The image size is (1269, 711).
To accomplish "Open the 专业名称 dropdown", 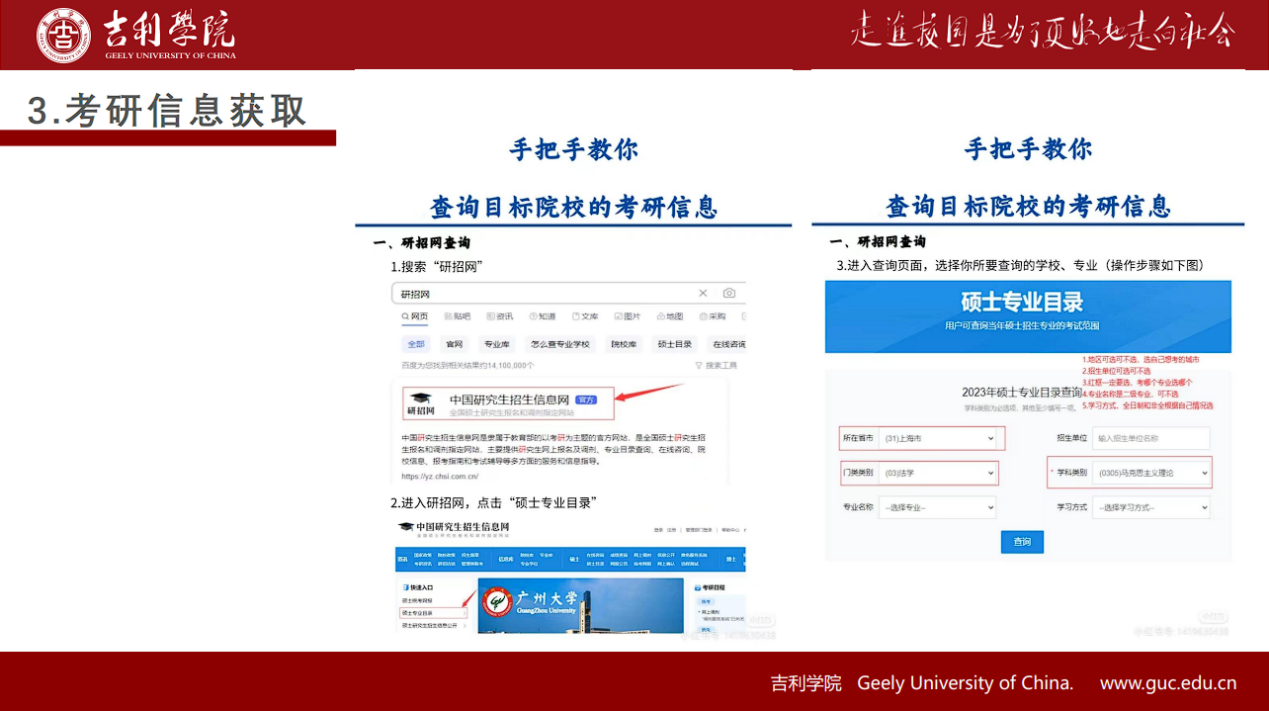I will [x=937, y=508].
